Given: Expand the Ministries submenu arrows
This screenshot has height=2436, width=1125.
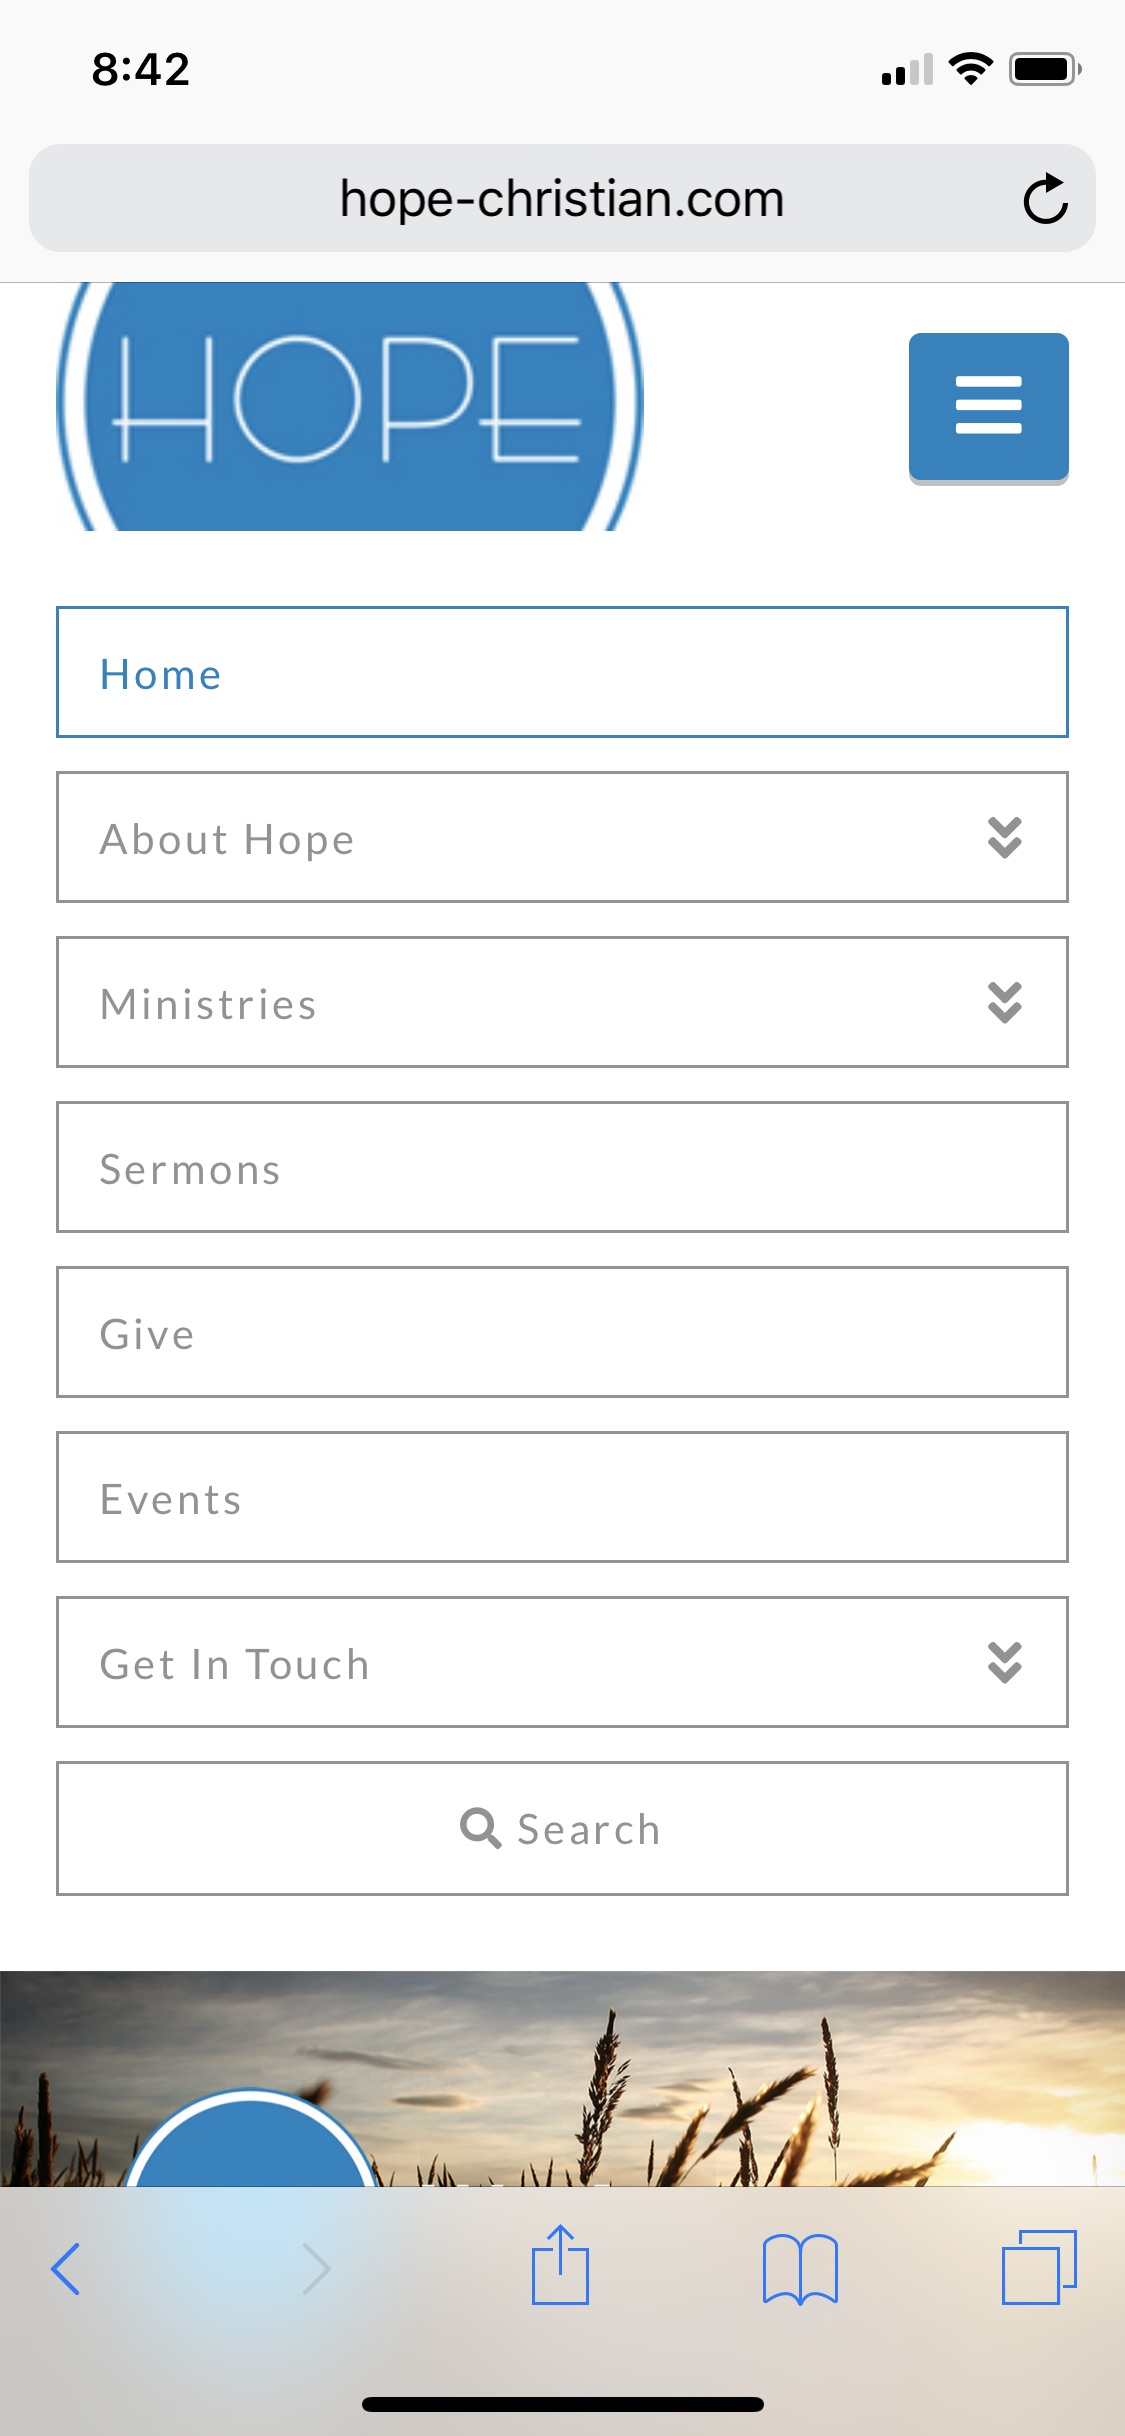Looking at the screenshot, I should click(x=1004, y=1003).
